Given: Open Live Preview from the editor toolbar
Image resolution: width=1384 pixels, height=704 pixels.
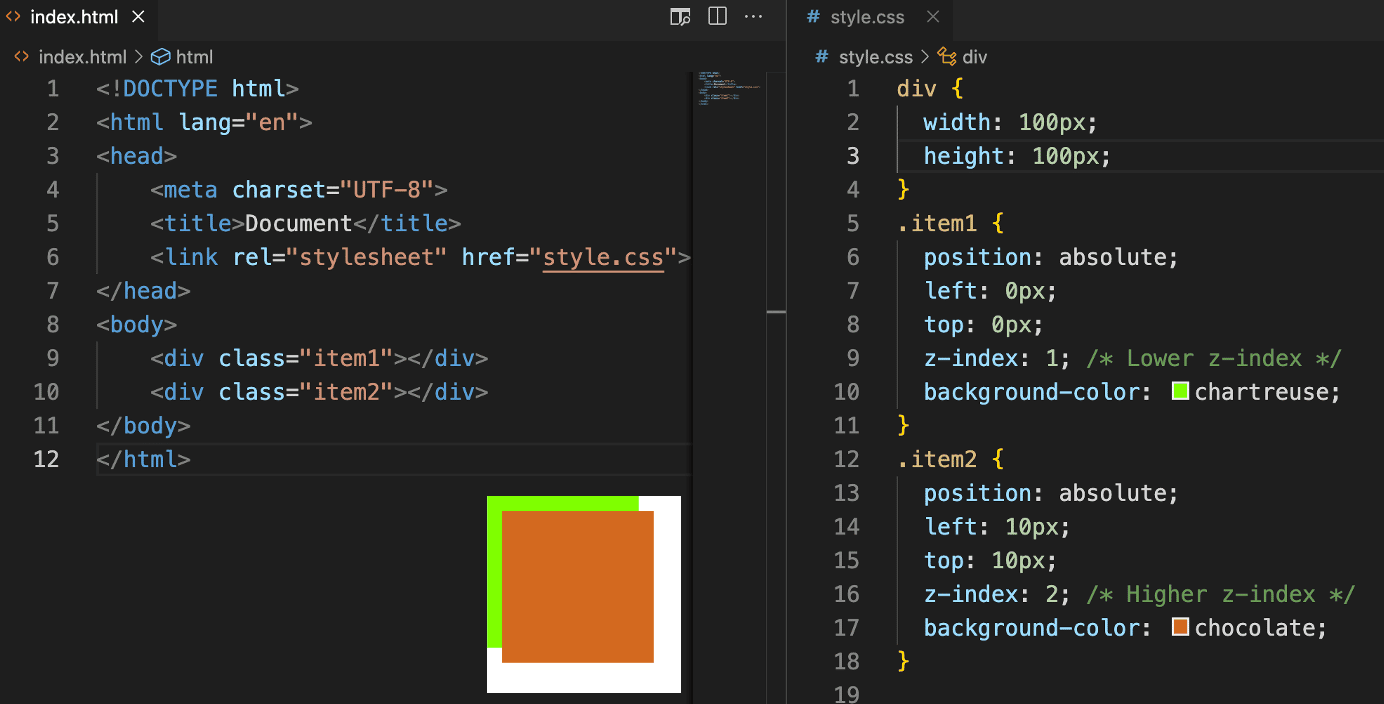Looking at the screenshot, I should point(679,17).
